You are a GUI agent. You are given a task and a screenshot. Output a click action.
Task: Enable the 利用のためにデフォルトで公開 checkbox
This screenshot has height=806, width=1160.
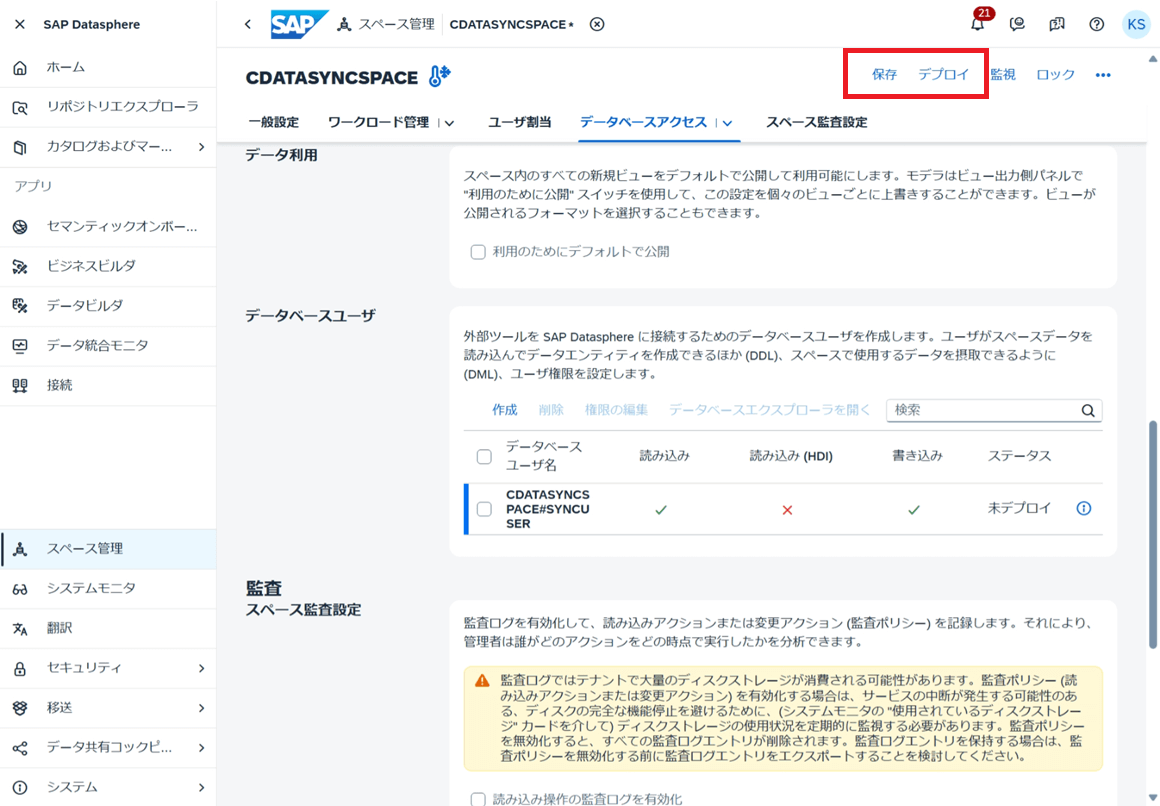click(478, 252)
